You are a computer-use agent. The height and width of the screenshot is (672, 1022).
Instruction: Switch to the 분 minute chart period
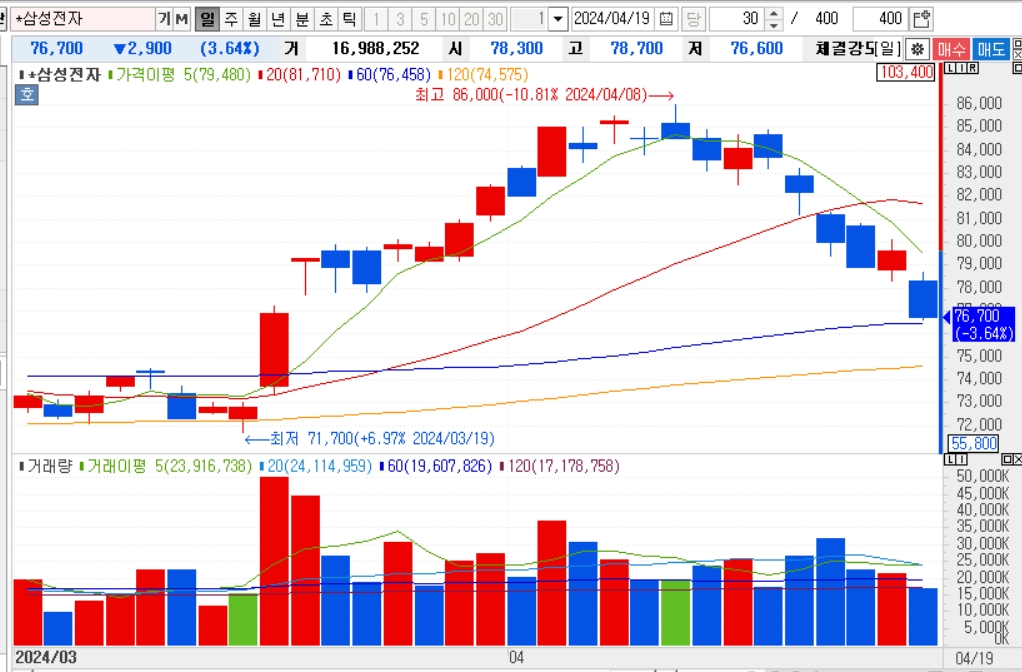[x=302, y=19]
